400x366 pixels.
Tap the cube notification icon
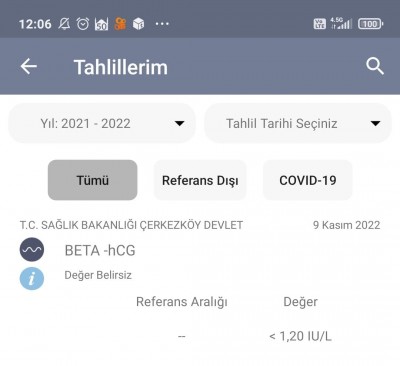pyautogui.click(x=138, y=24)
